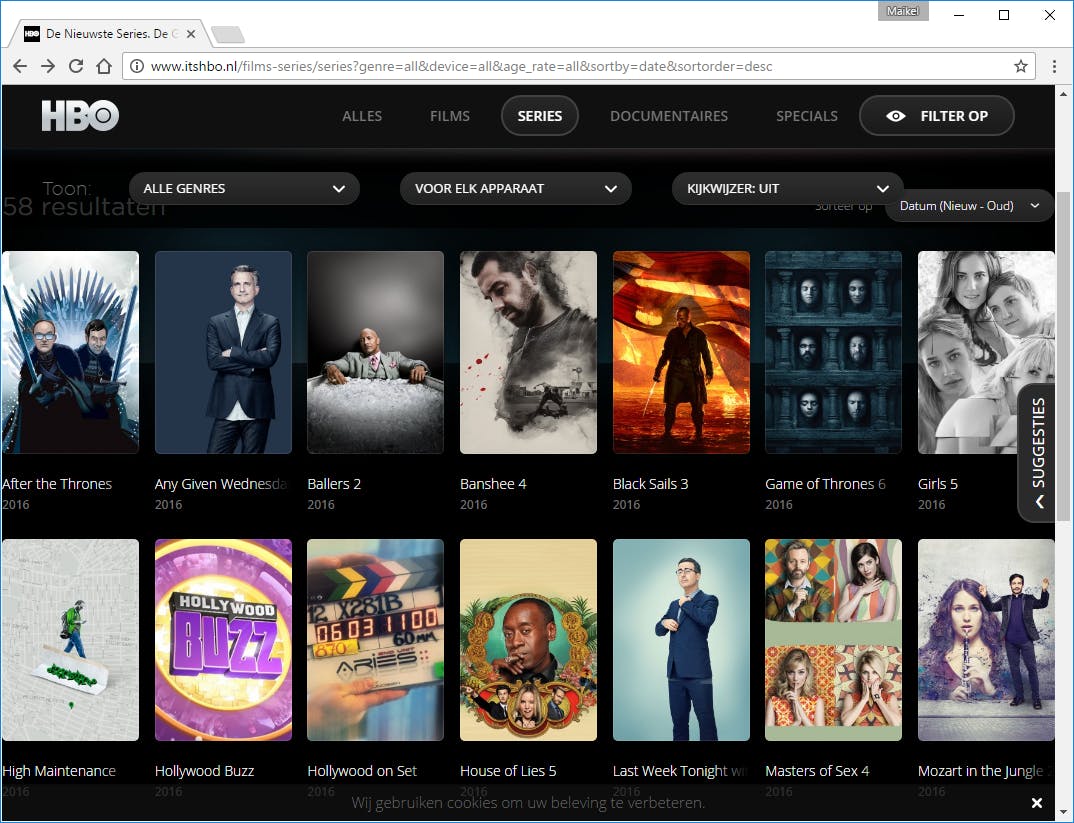This screenshot has height=823, width=1074.
Task: Open the House of Lies 5 poster
Action: 528,640
